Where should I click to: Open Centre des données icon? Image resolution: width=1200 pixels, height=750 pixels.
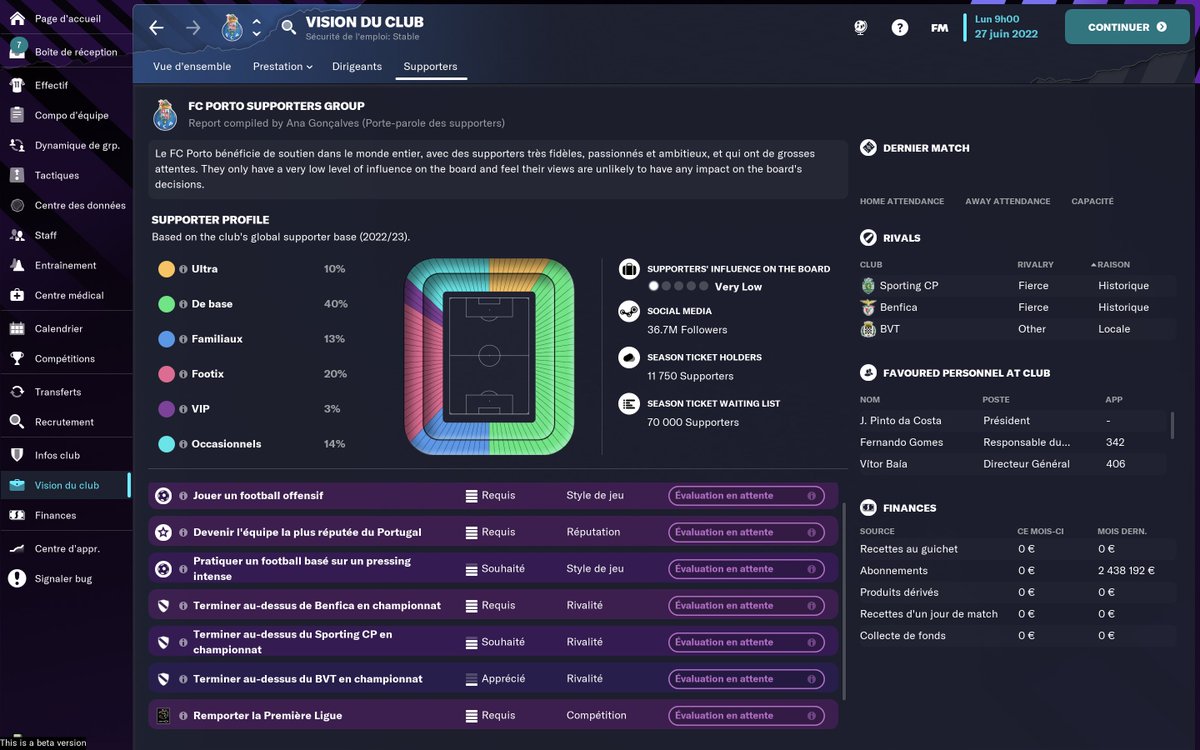click(x=17, y=205)
